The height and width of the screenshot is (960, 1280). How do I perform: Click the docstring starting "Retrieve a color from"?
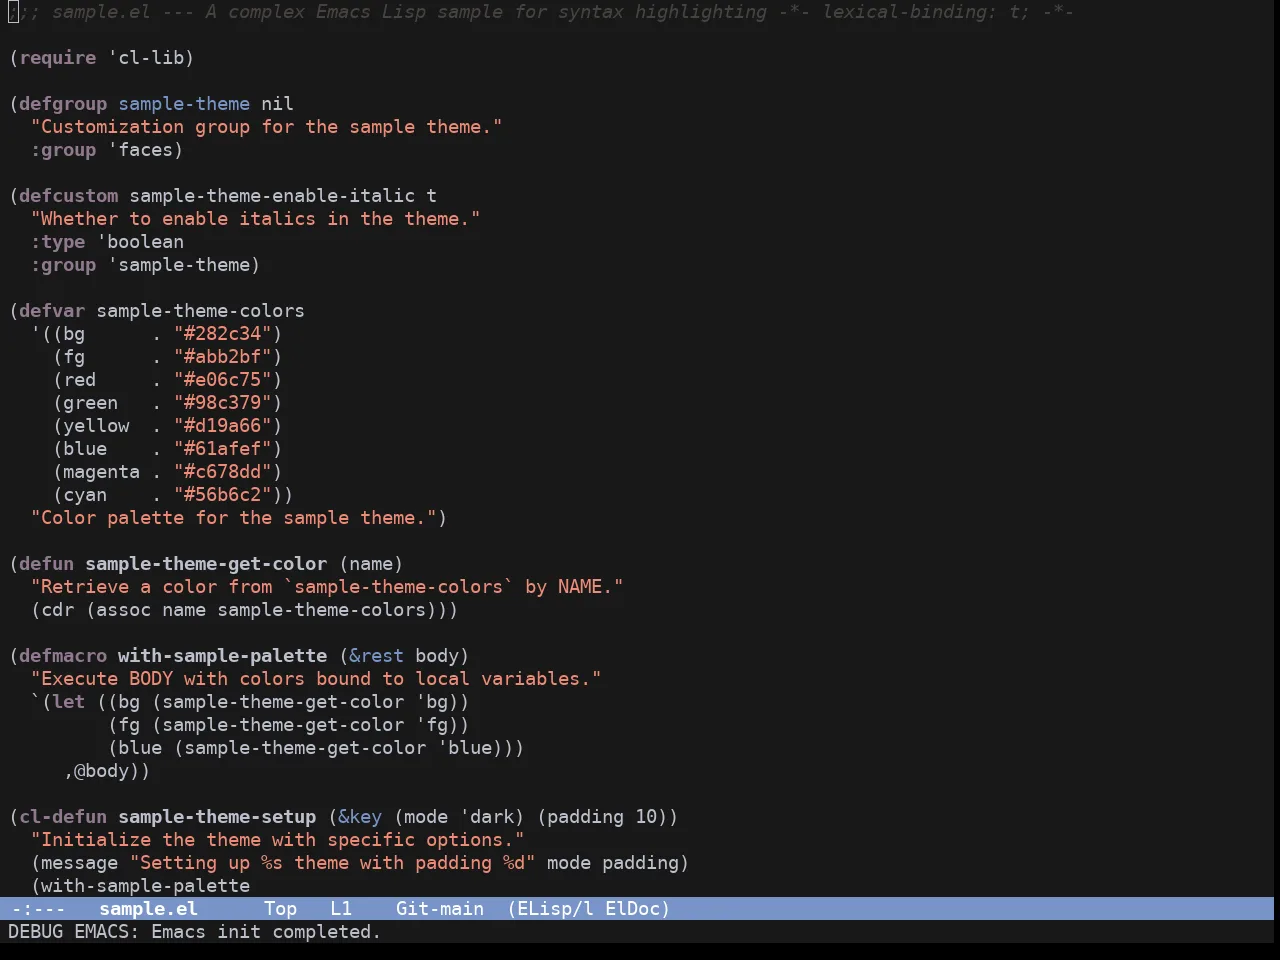pyautogui.click(x=327, y=587)
